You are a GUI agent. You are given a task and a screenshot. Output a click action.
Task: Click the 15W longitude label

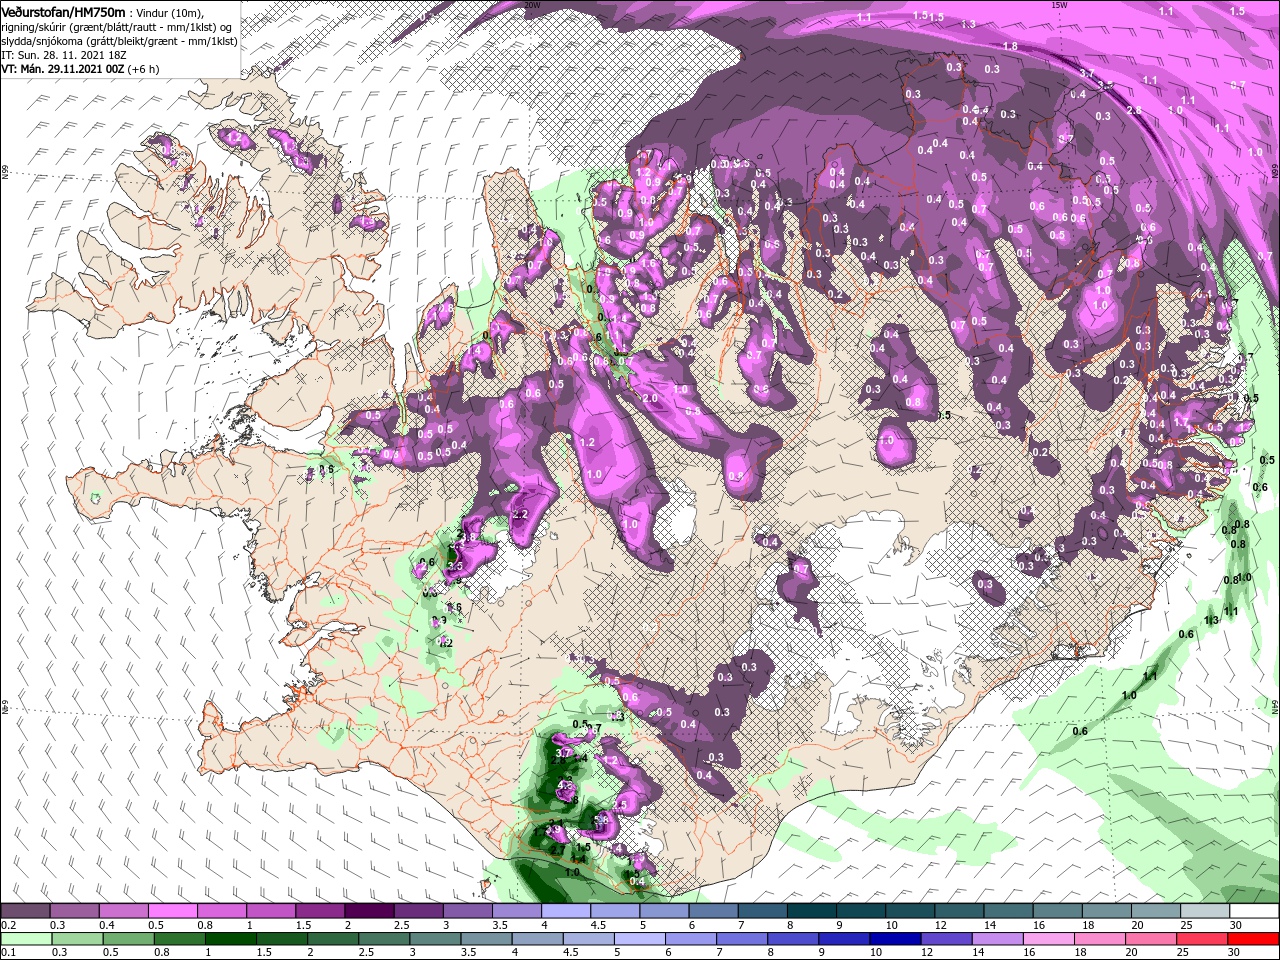click(x=1059, y=5)
